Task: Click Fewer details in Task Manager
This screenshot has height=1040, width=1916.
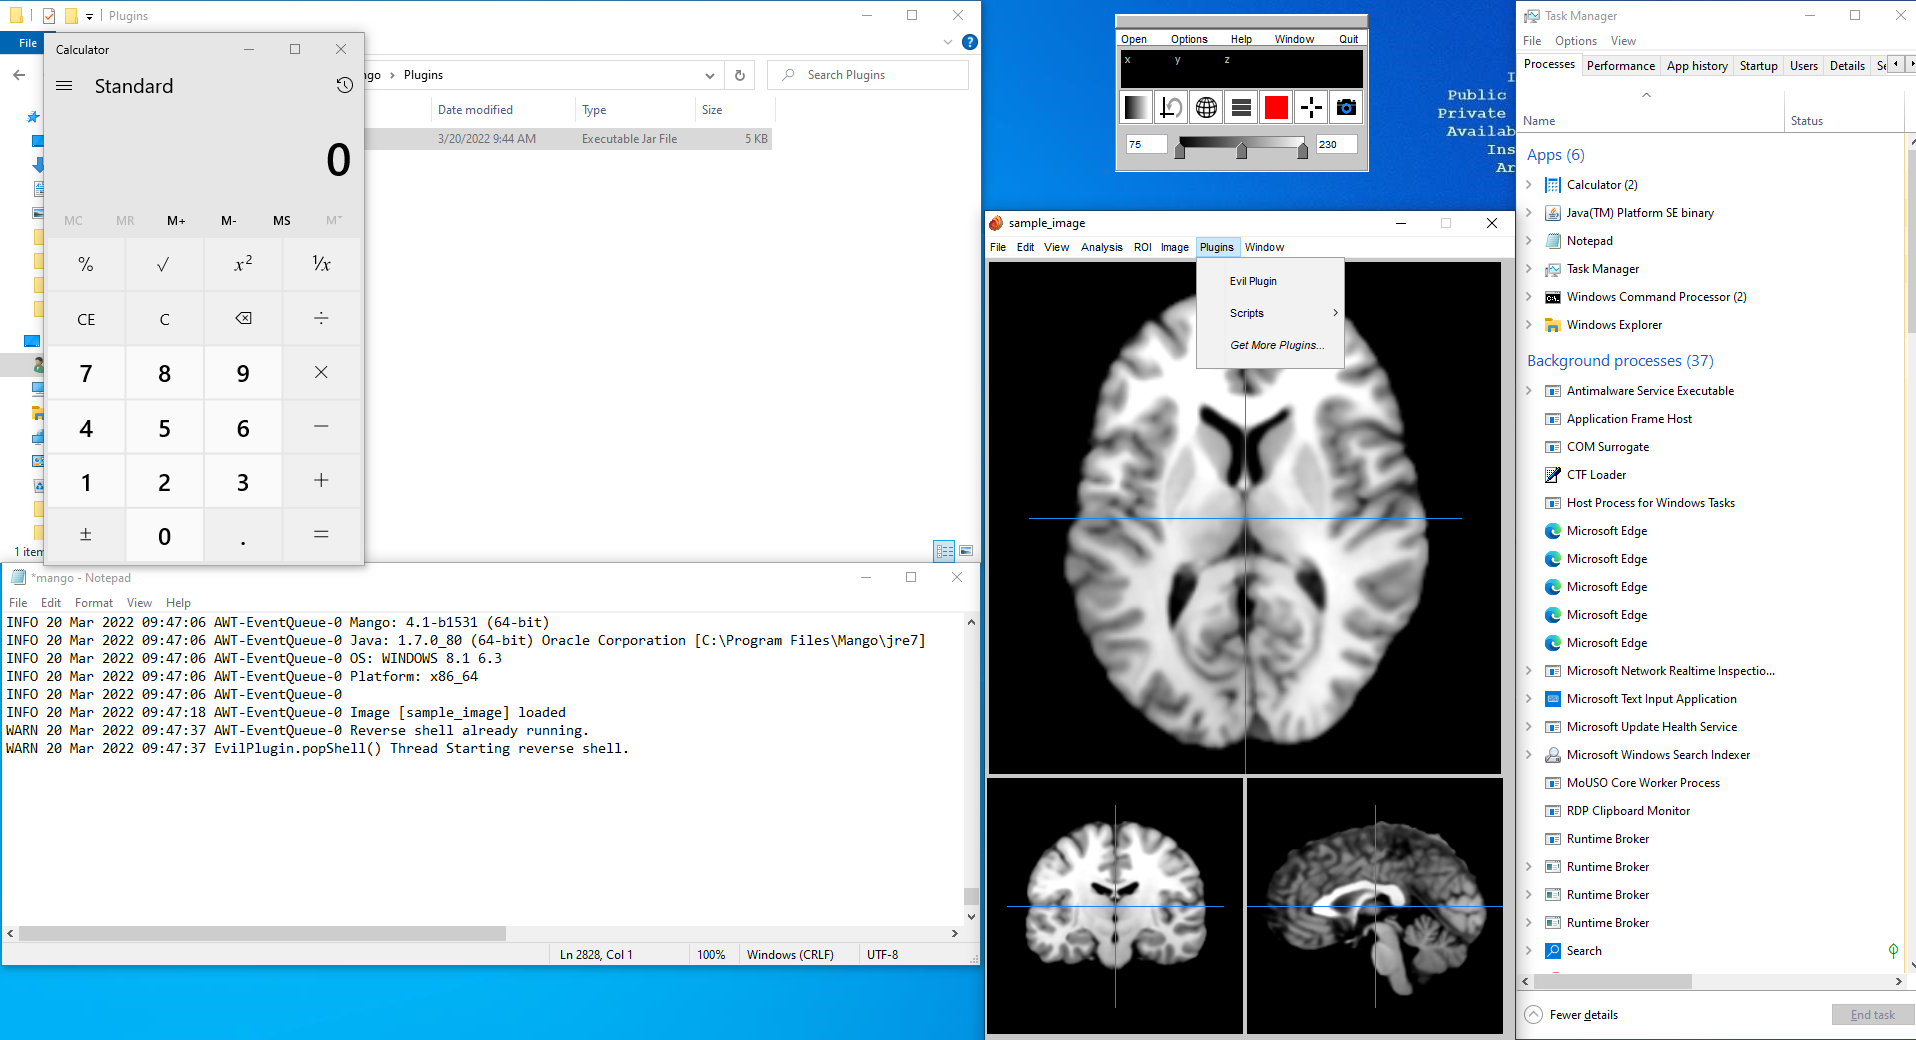Action: (1572, 1015)
